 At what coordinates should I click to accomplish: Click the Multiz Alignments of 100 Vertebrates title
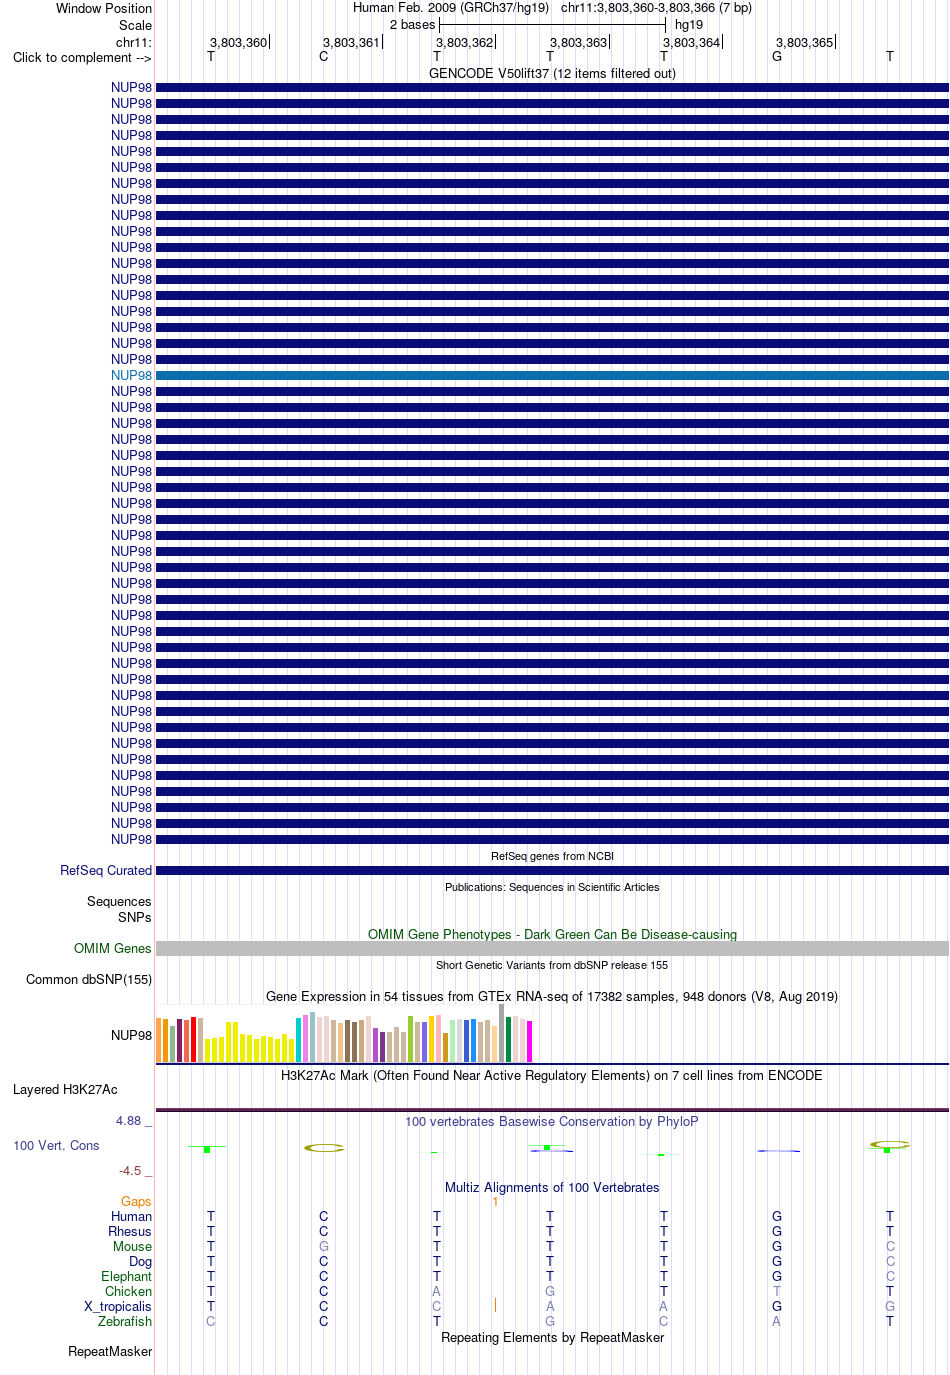(552, 1187)
